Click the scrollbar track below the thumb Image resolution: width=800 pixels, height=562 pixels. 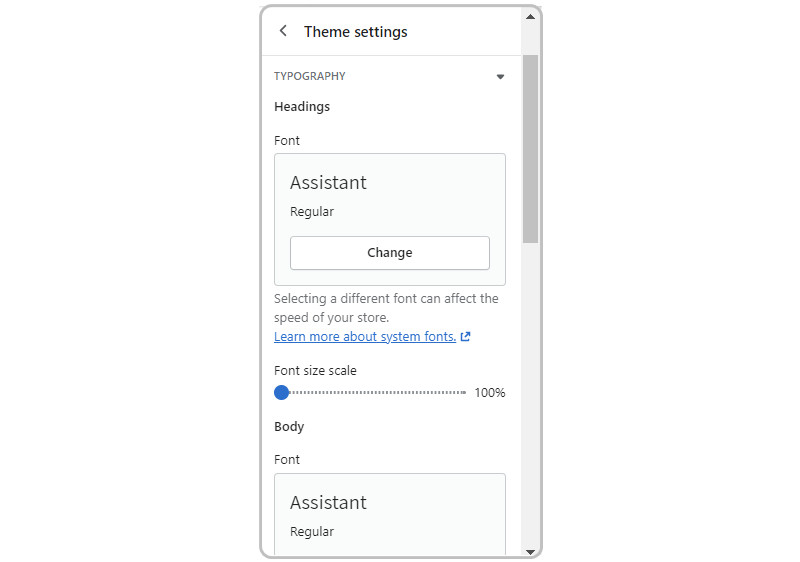[530, 394]
